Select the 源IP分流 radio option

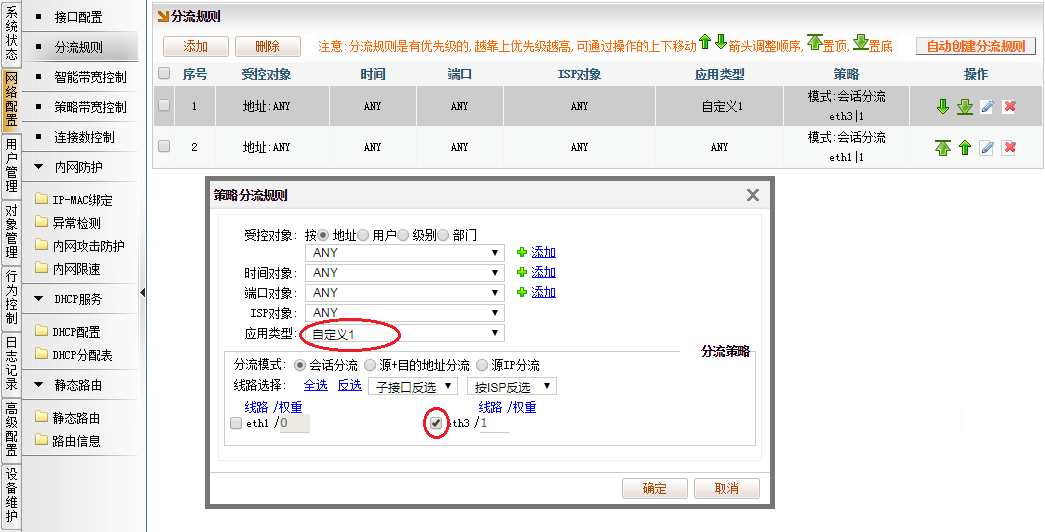(x=483, y=365)
